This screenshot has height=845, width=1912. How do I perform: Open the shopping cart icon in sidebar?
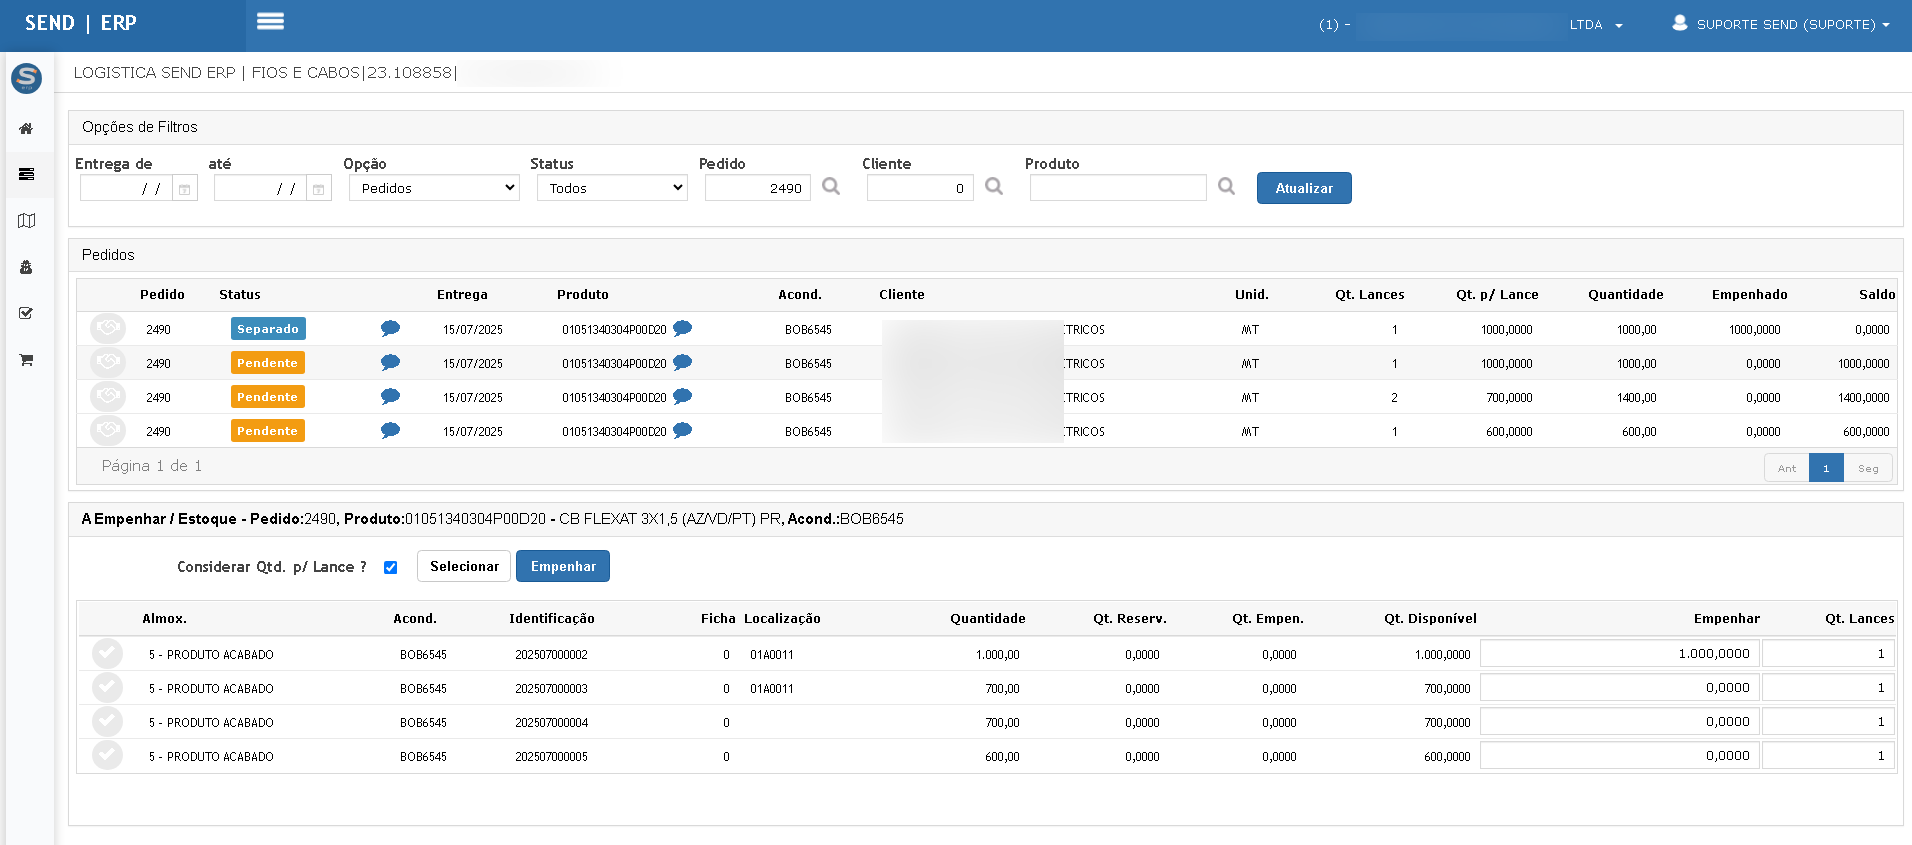(x=26, y=360)
